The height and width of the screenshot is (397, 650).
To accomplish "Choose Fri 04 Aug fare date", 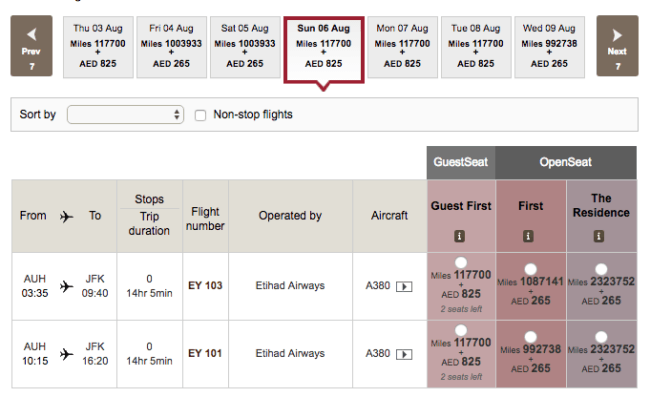I will click(x=172, y=47).
